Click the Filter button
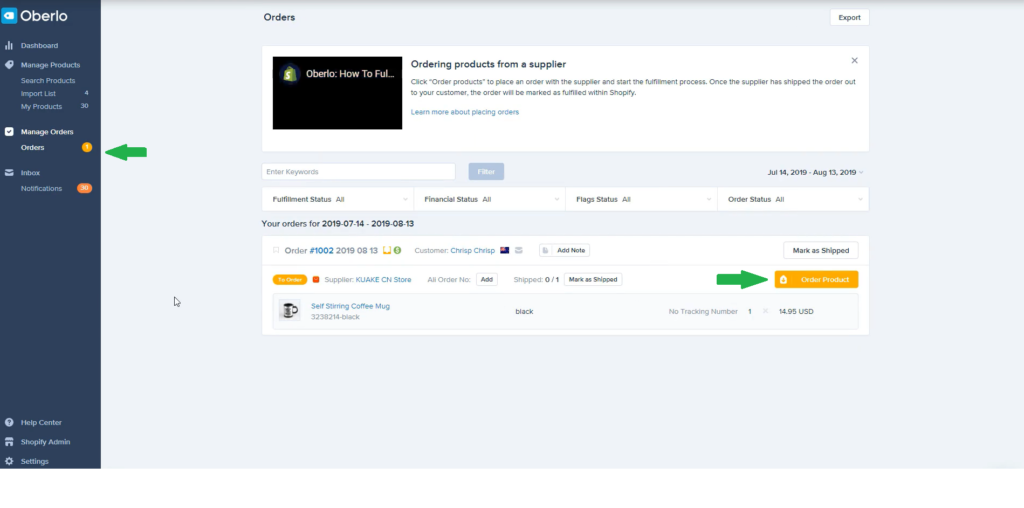1024x508 pixels. 486,172
